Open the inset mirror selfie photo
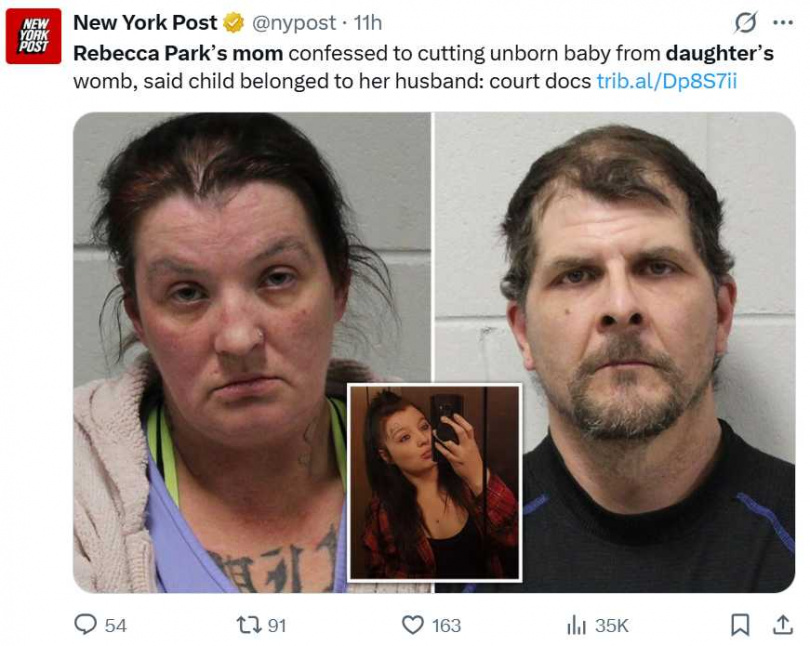This screenshot has height=646, width=810. pos(434,482)
